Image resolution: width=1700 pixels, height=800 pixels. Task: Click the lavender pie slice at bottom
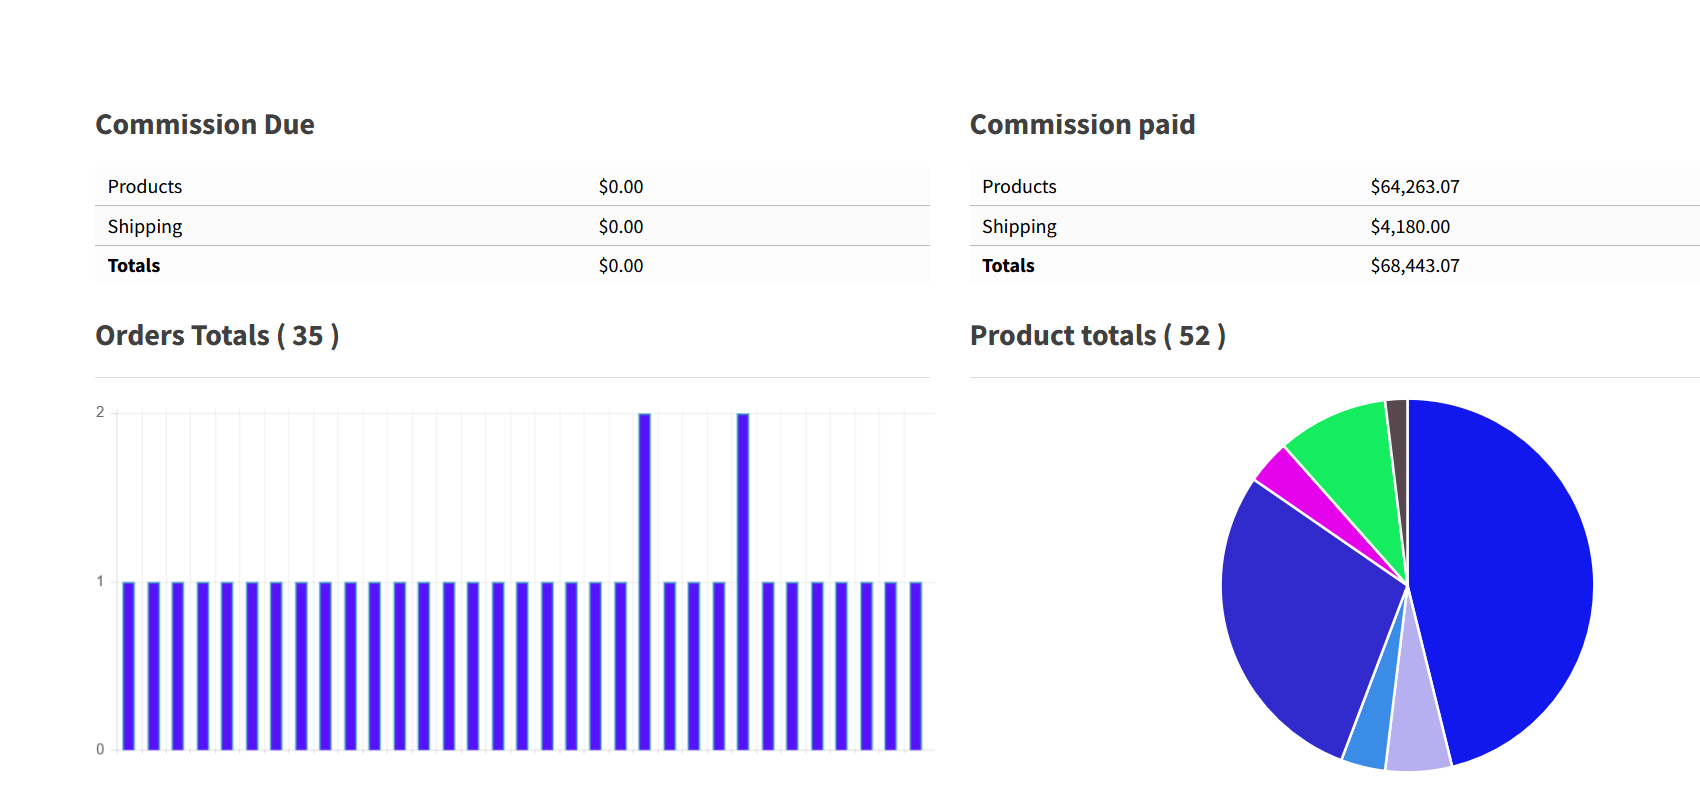click(1416, 730)
